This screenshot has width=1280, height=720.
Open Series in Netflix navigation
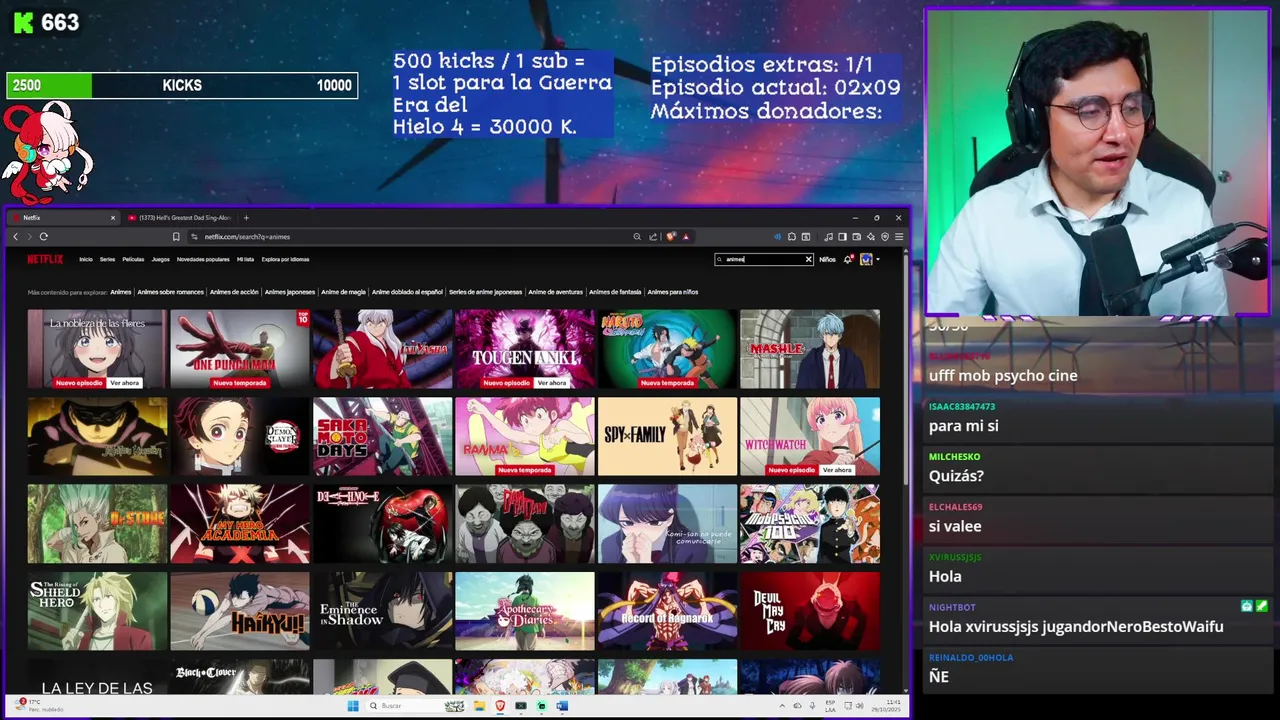coord(107,259)
